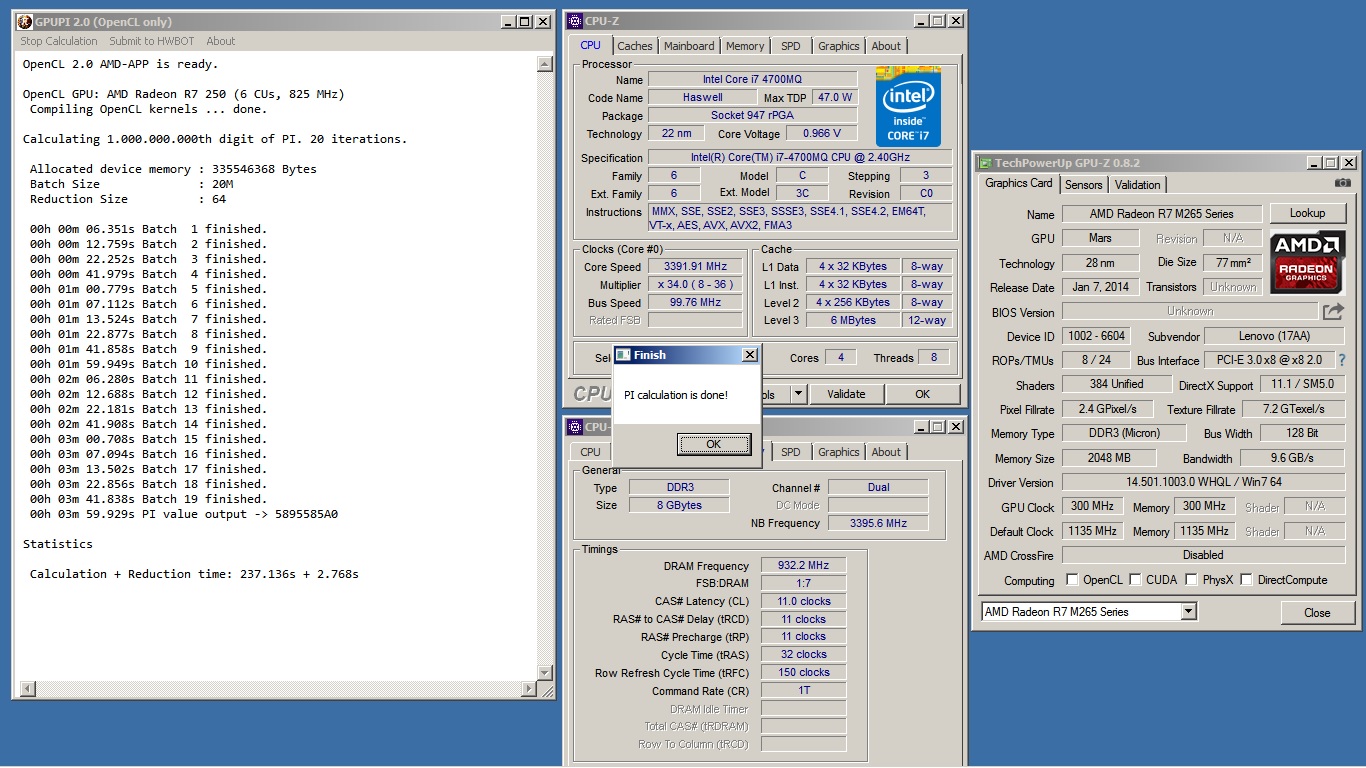Click the Validate button in CPU-Z
Image resolution: width=1366 pixels, height=768 pixels.
846,394
